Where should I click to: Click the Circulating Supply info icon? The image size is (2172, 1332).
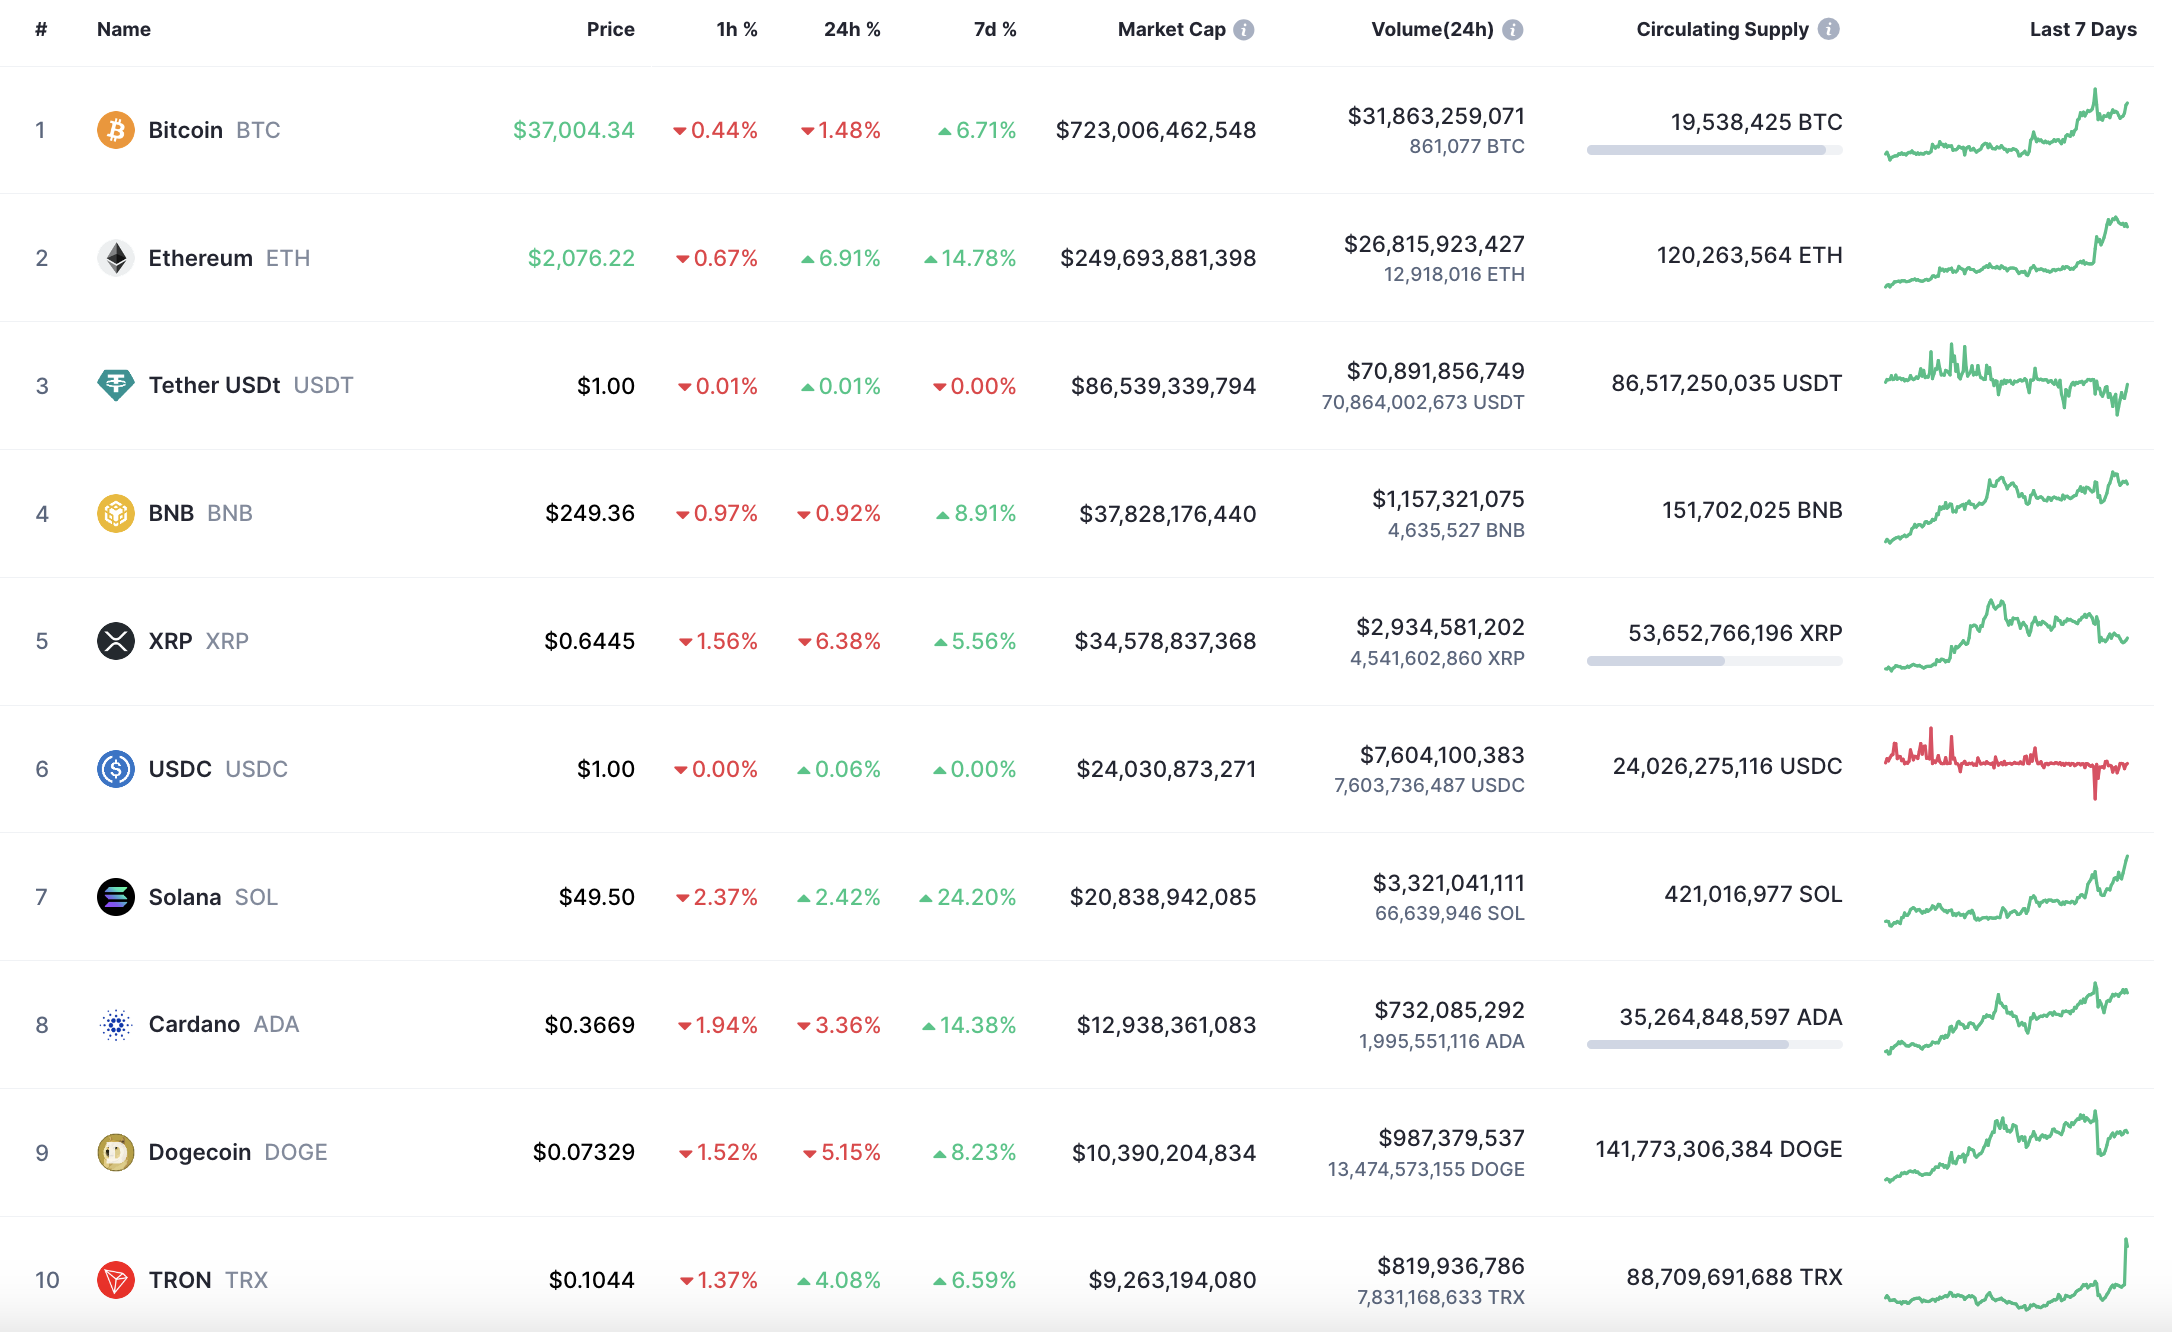[1828, 29]
